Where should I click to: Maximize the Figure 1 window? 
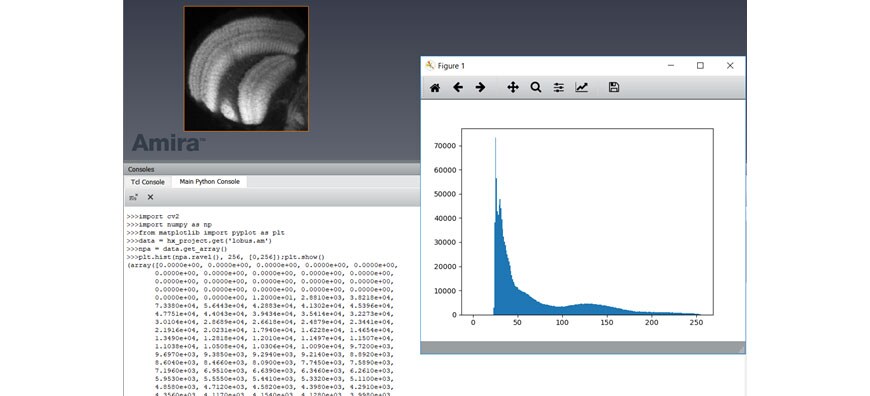point(700,65)
